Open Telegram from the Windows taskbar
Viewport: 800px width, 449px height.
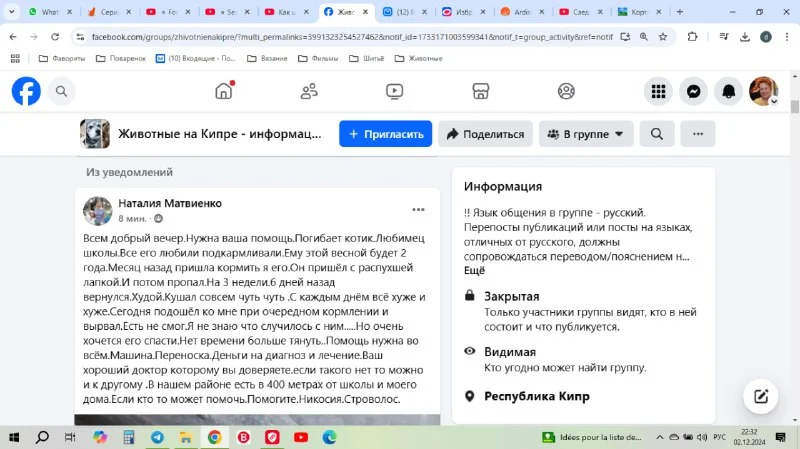pos(157,437)
